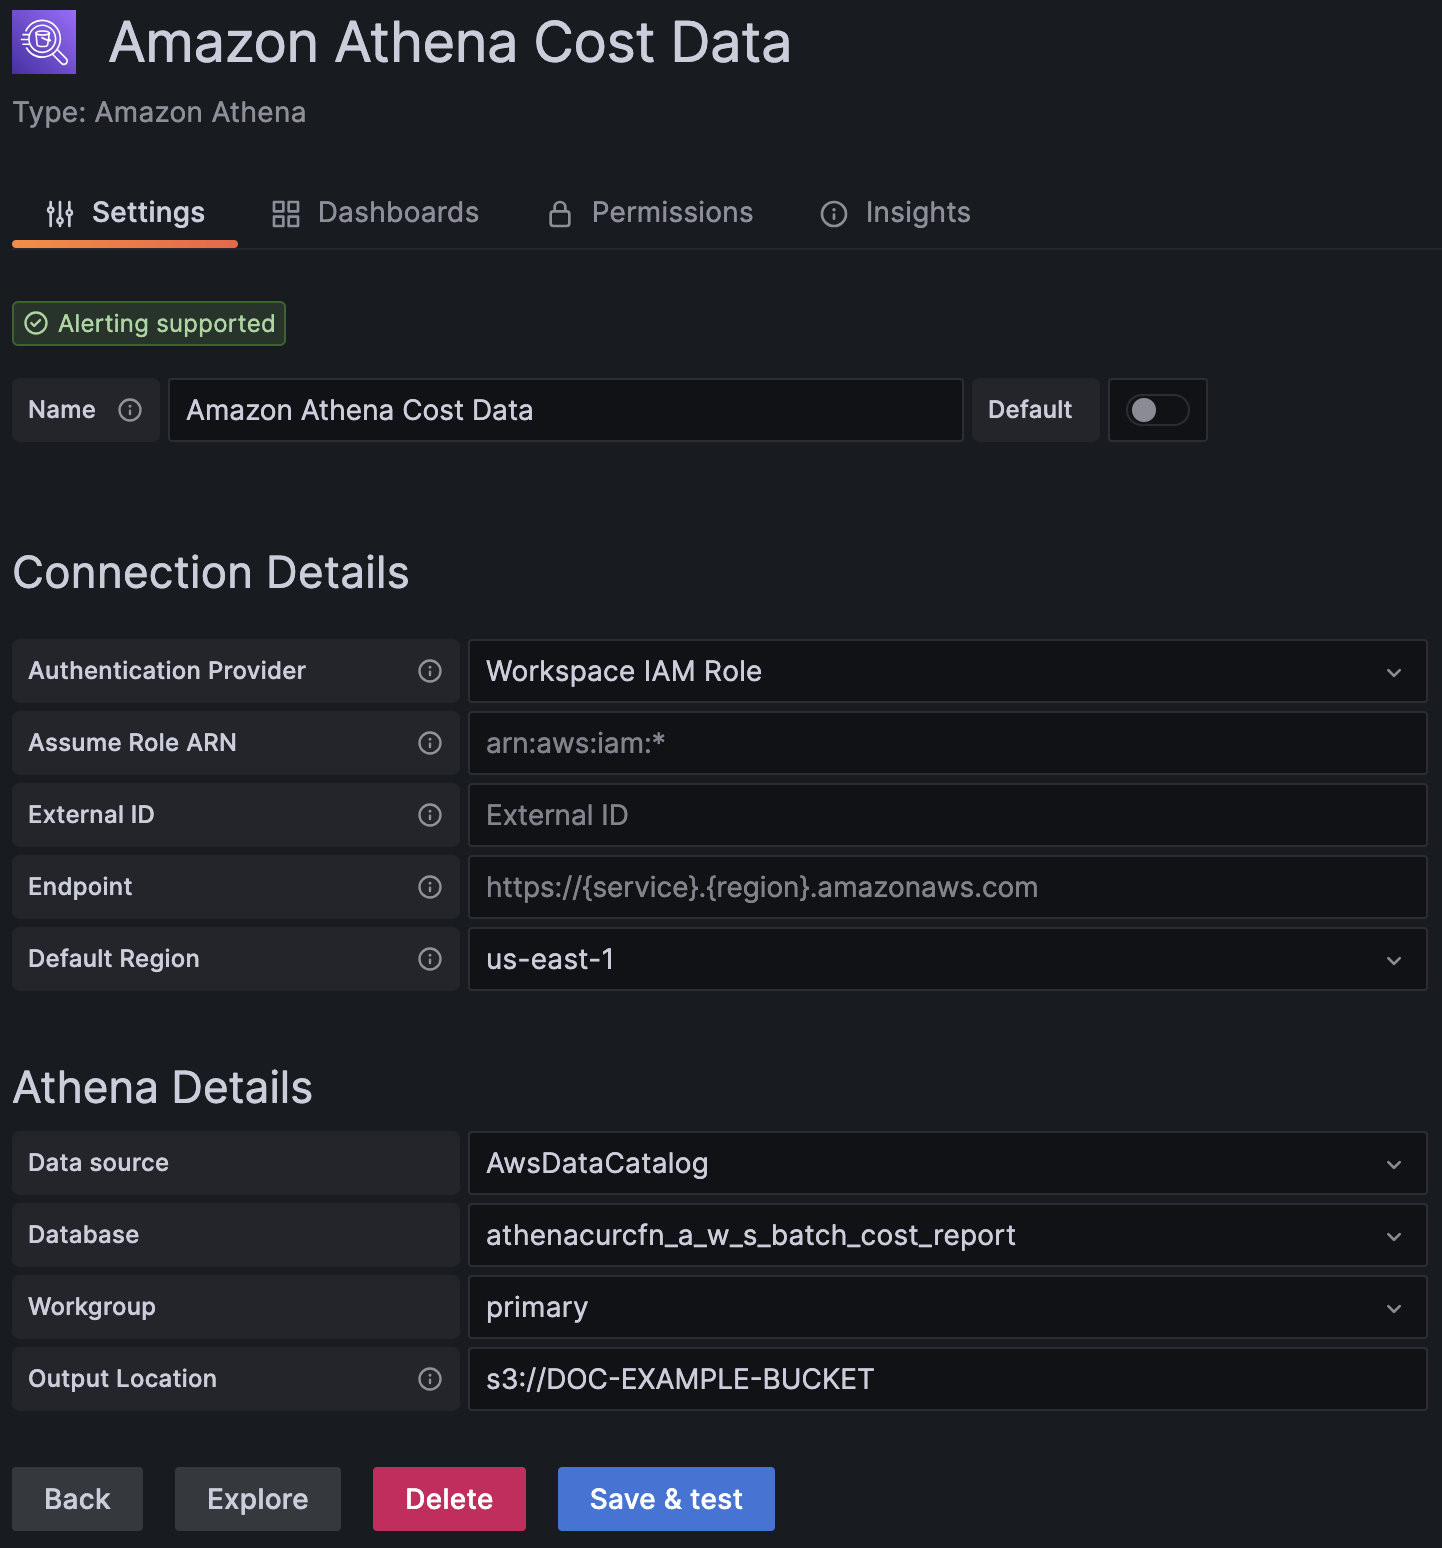This screenshot has width=1442, height=1548.
Task: Toggle the Default data source switch
Action: coord(1158,410)
